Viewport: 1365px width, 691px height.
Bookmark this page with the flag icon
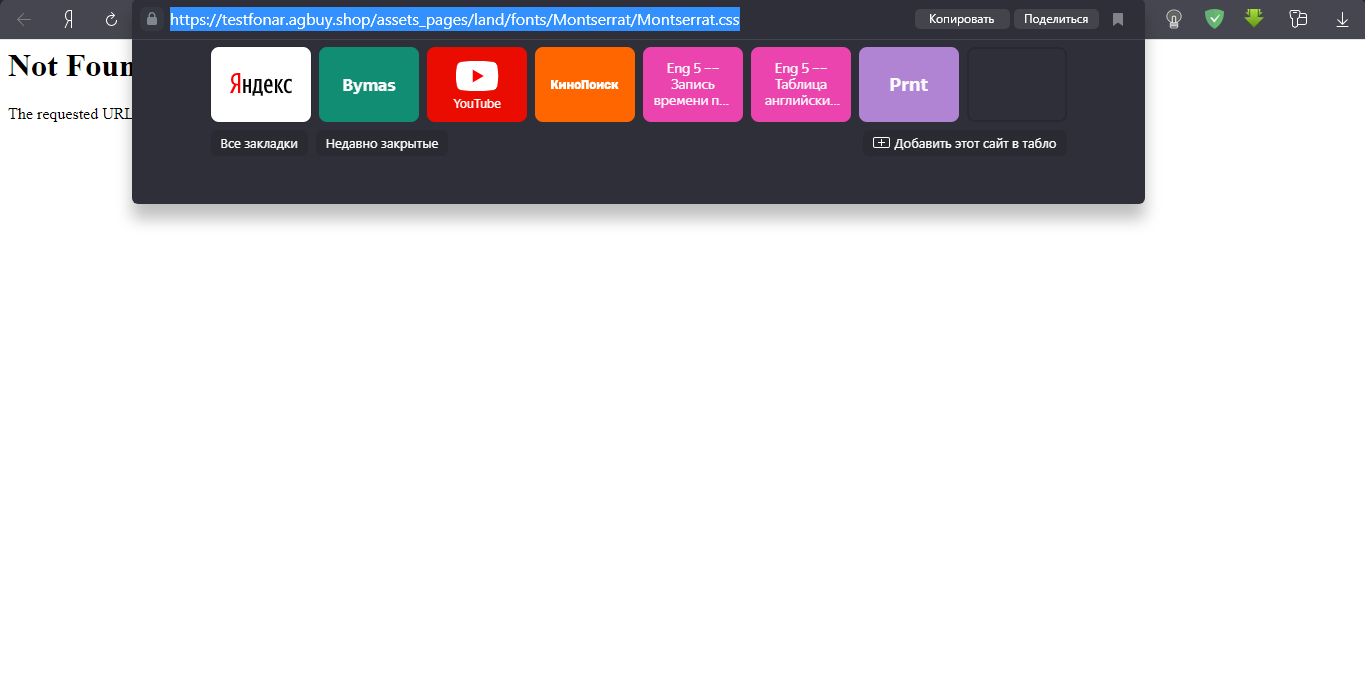coord(1118,19)
